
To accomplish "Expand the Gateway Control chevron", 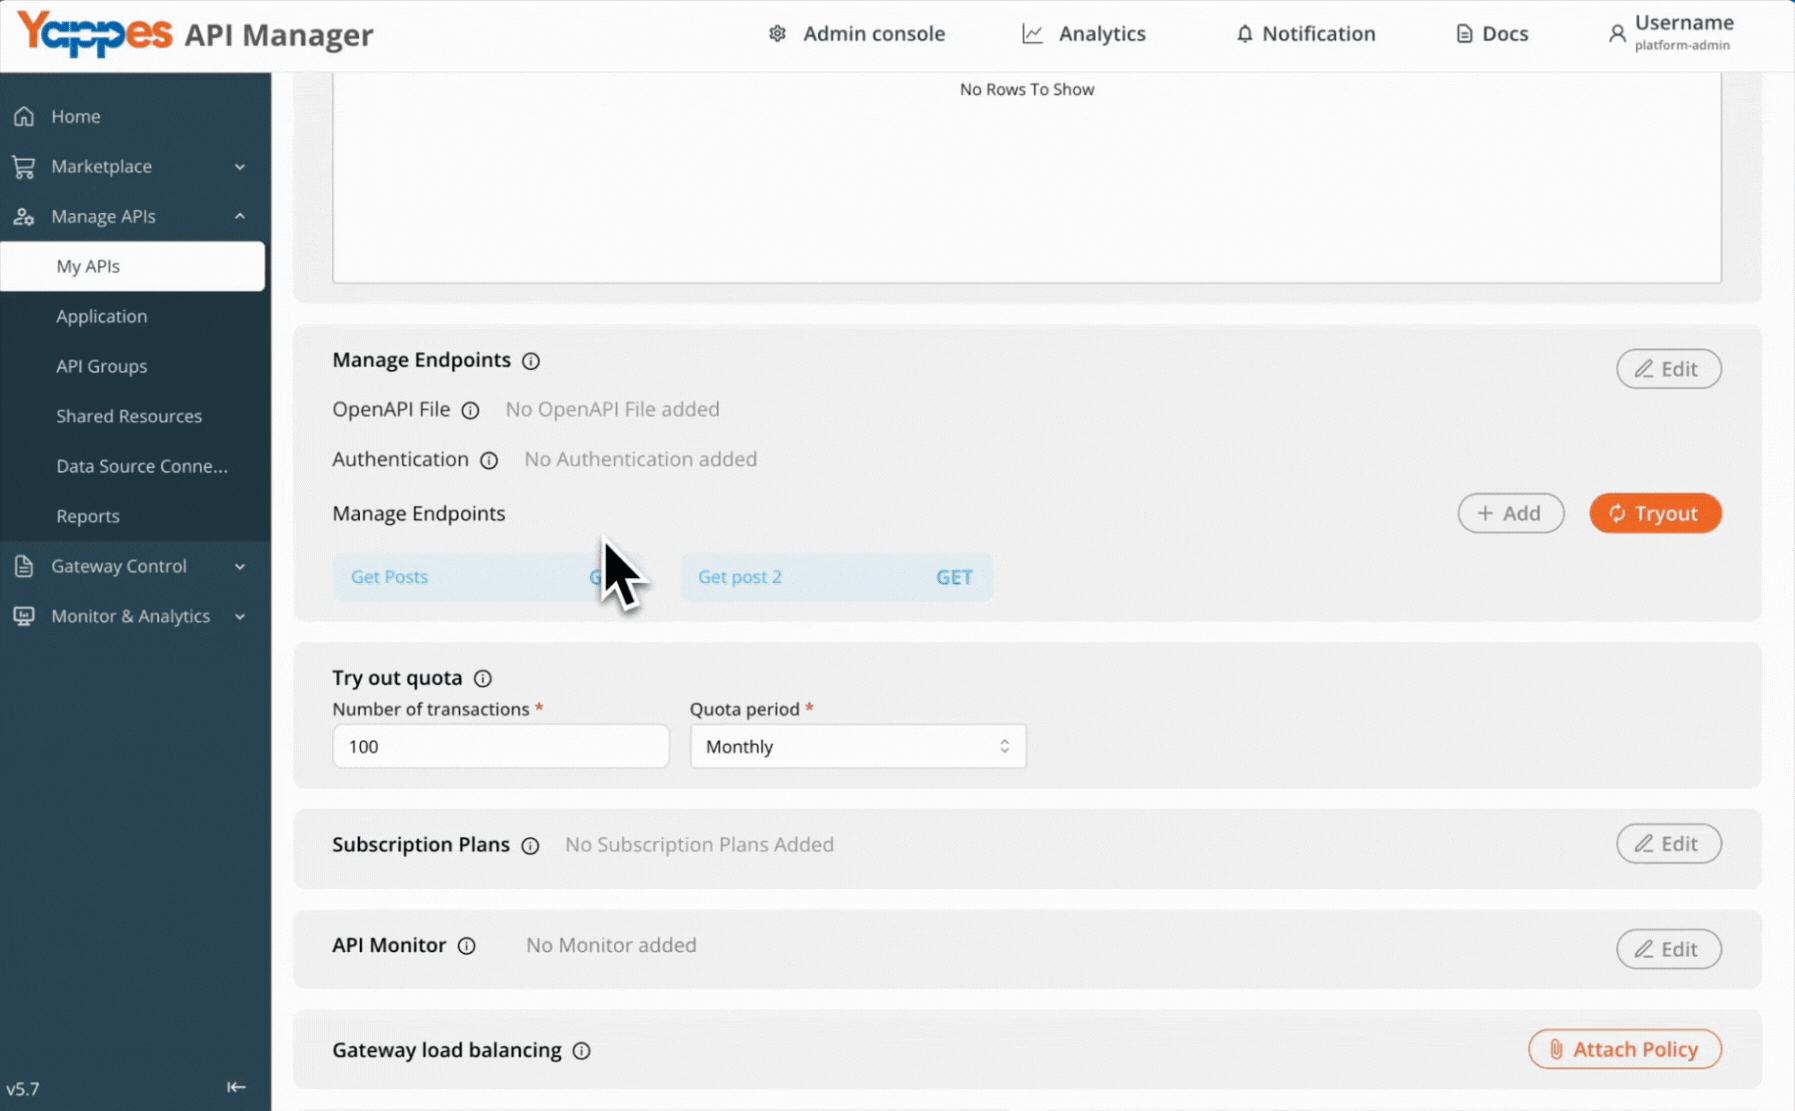I will pyautogui.click(x=240, y=567).
